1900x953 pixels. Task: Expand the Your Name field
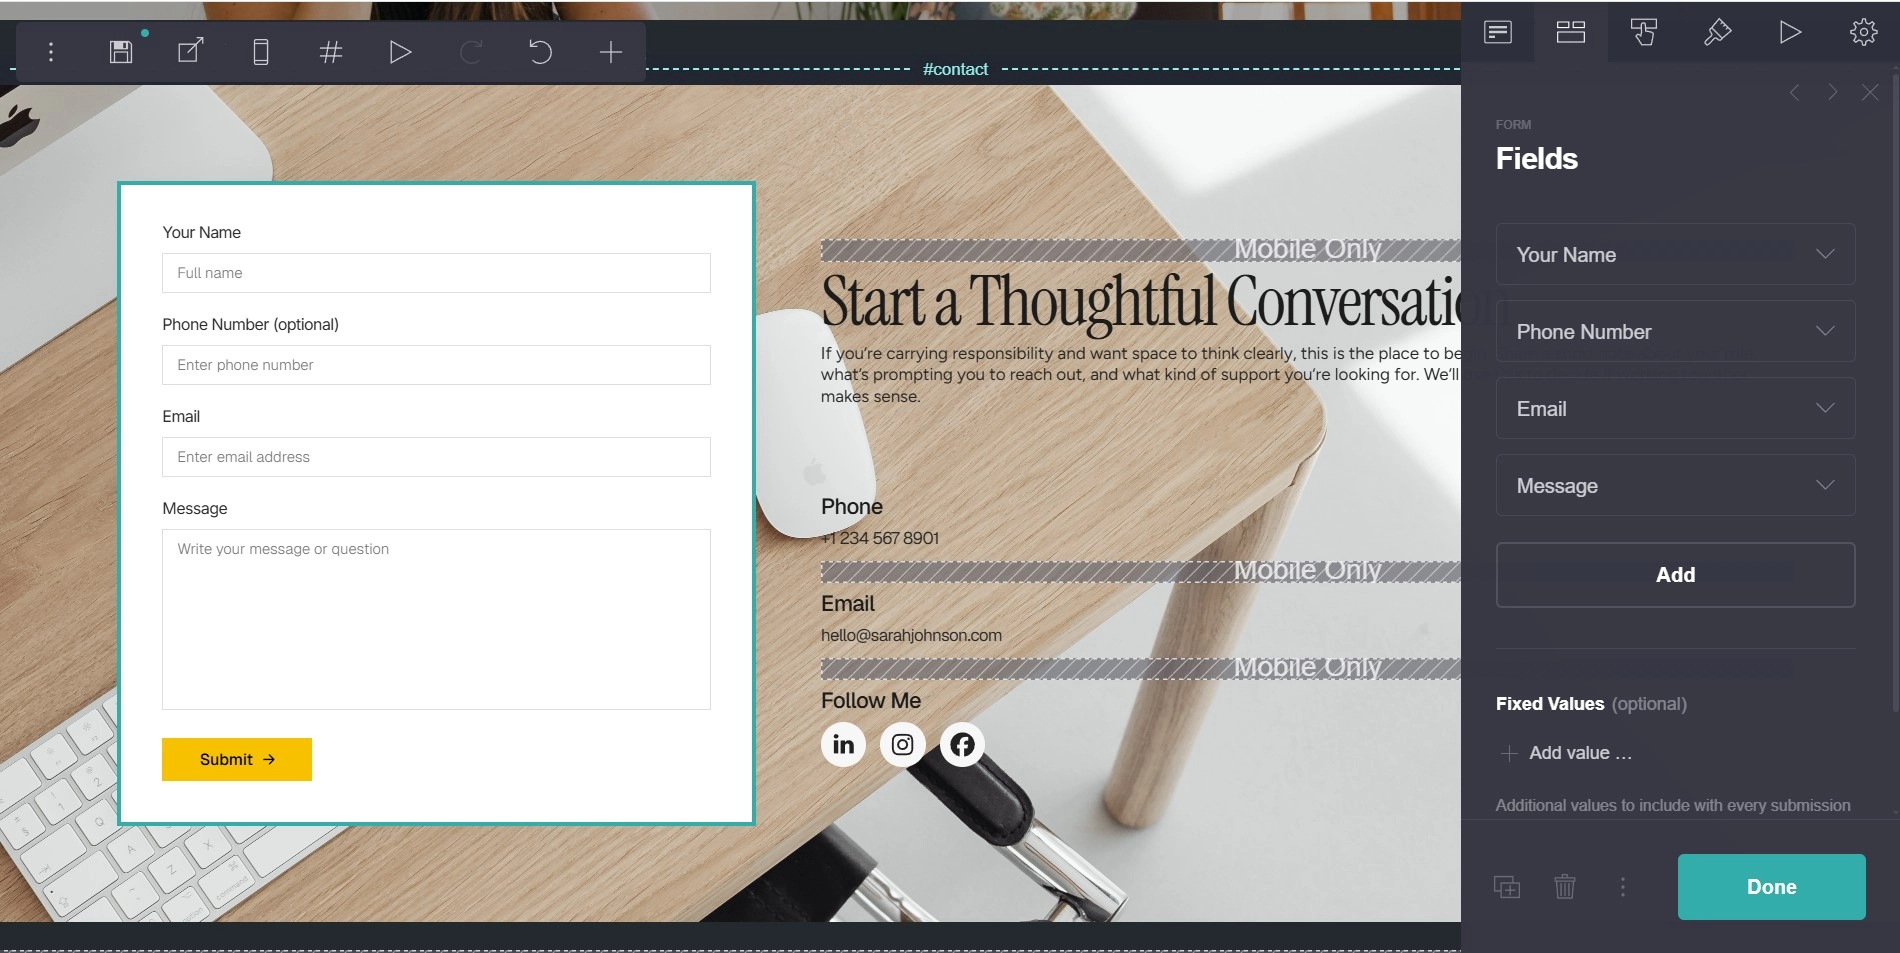pos(1676,255)
